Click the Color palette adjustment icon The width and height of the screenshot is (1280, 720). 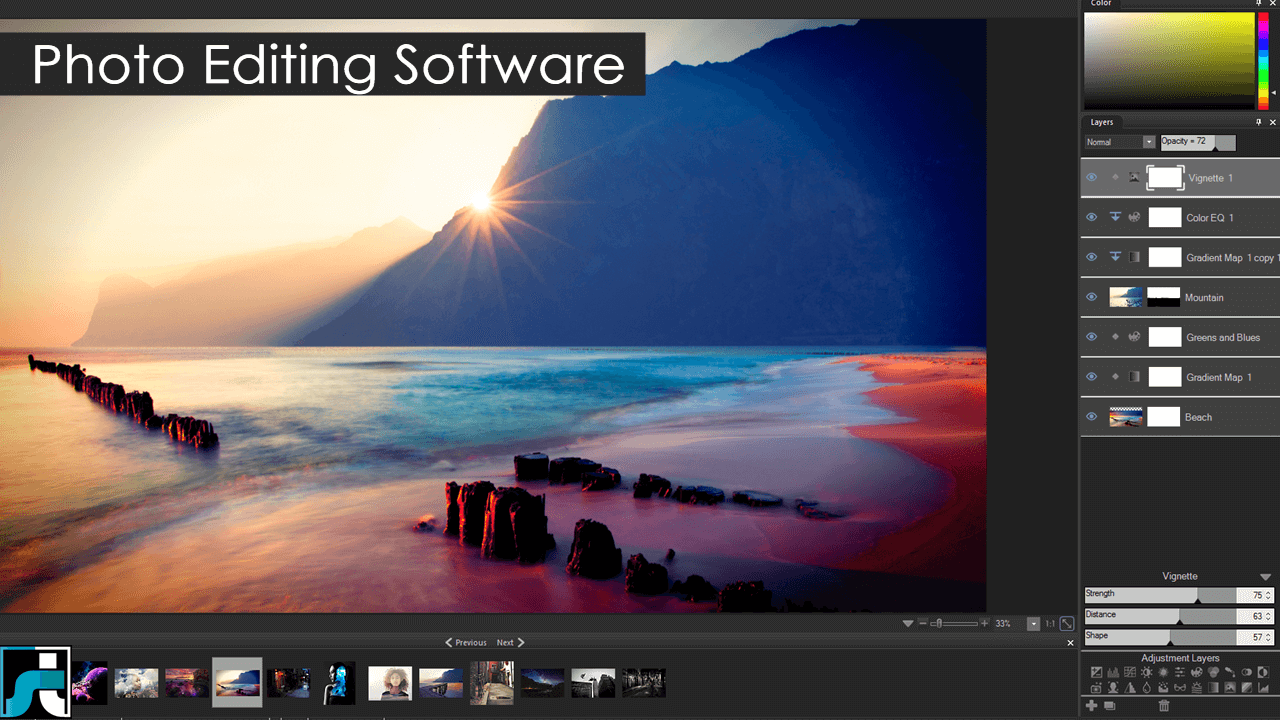pyautogui.click(x=1197, y=672)
